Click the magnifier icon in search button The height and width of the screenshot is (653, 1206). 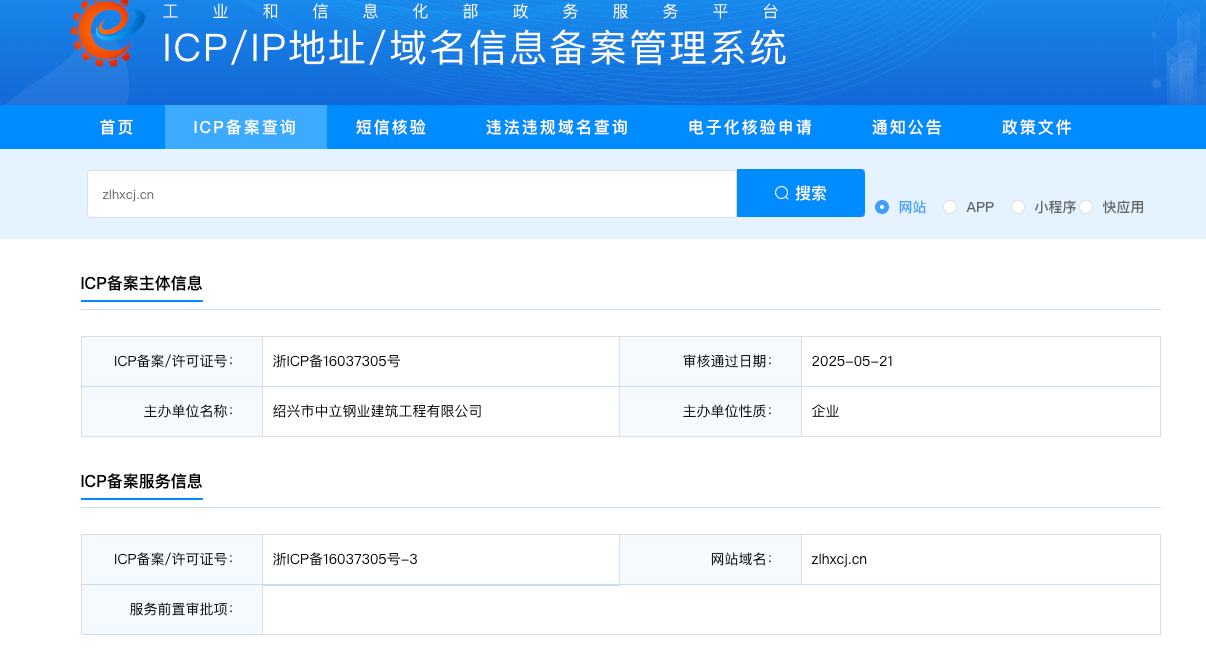click(782, 193)
